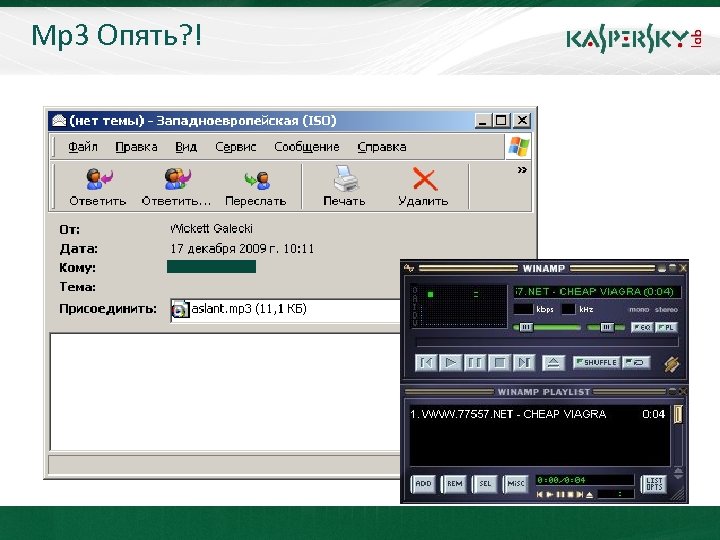Toggle Winamp windowshade mode button
The width and height of the screenshot is (720, 540).
pyautogui.click(x=672, y=268)
